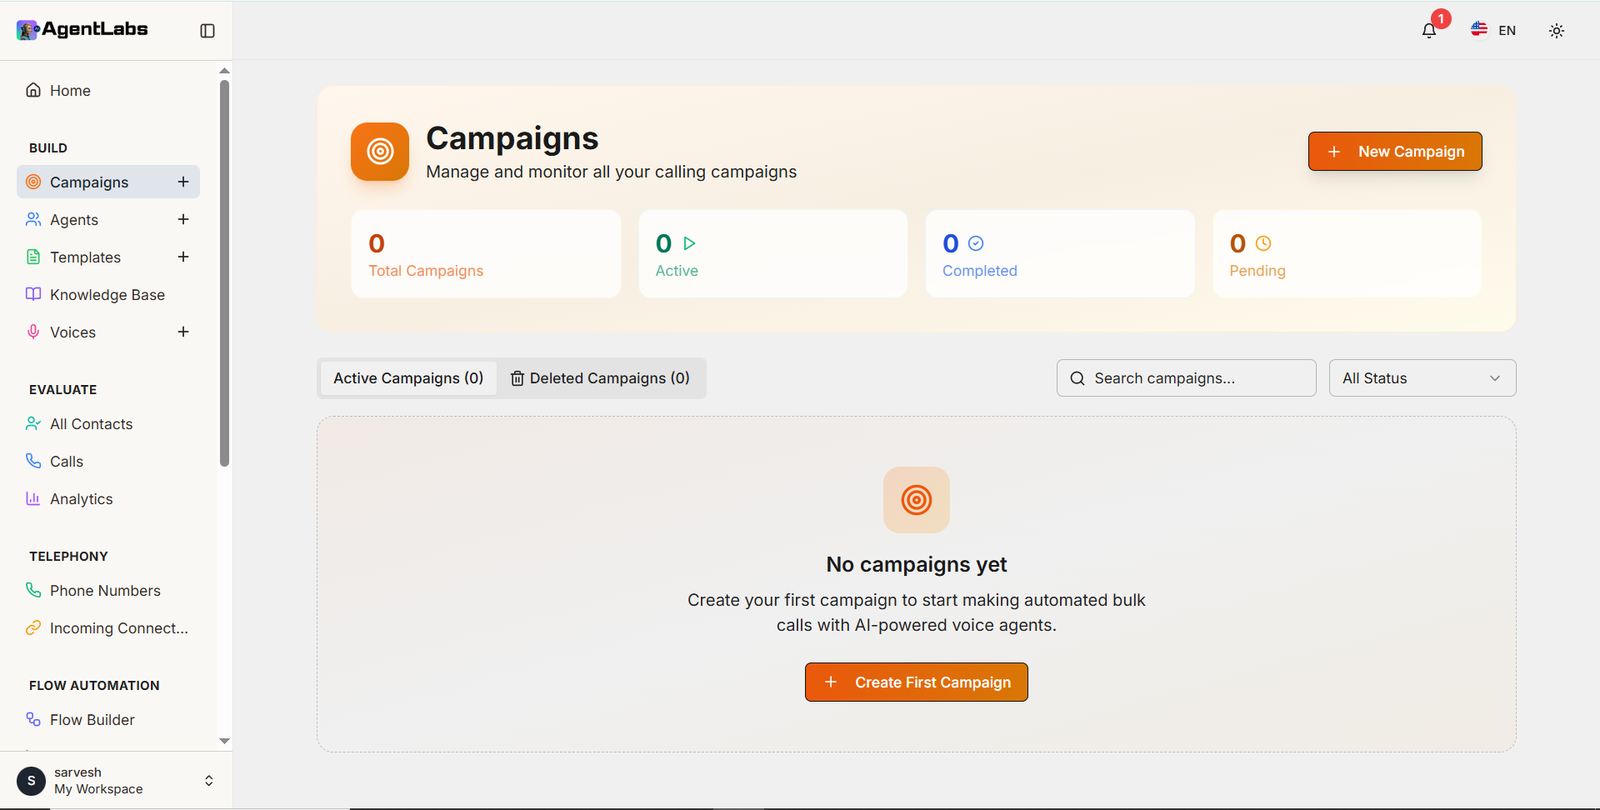Click the search magnifier icon
Viewport: 1600px width, 810px height.
tap(1077, 378)
